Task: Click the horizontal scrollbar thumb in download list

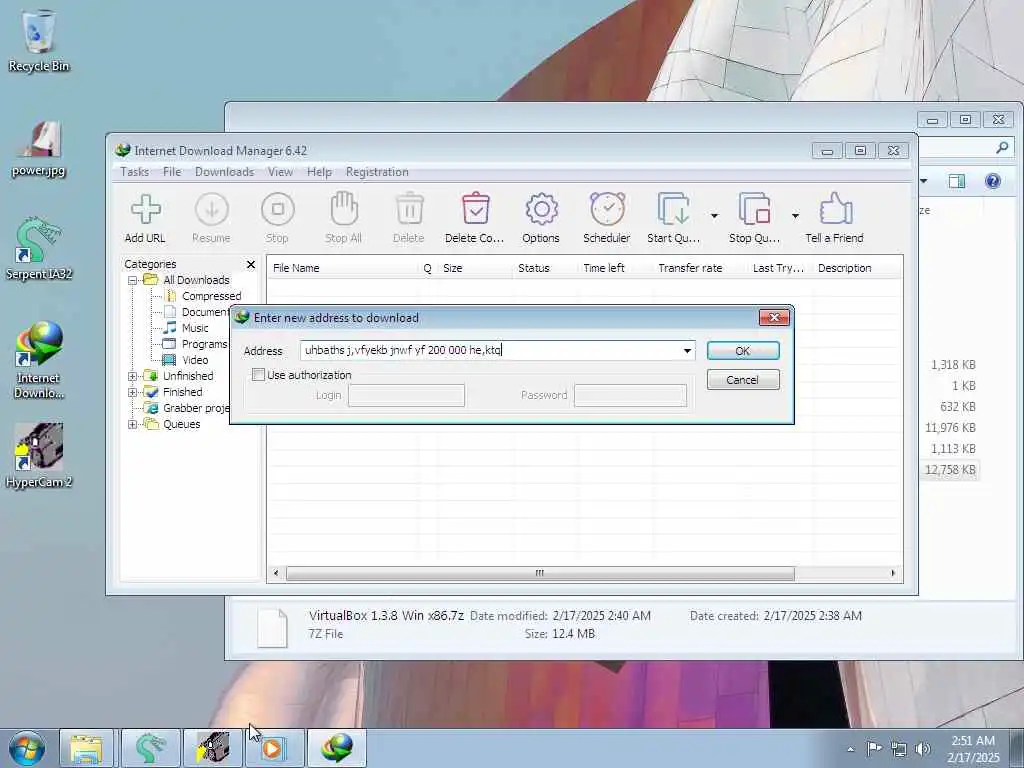Action: pos(540,573)
